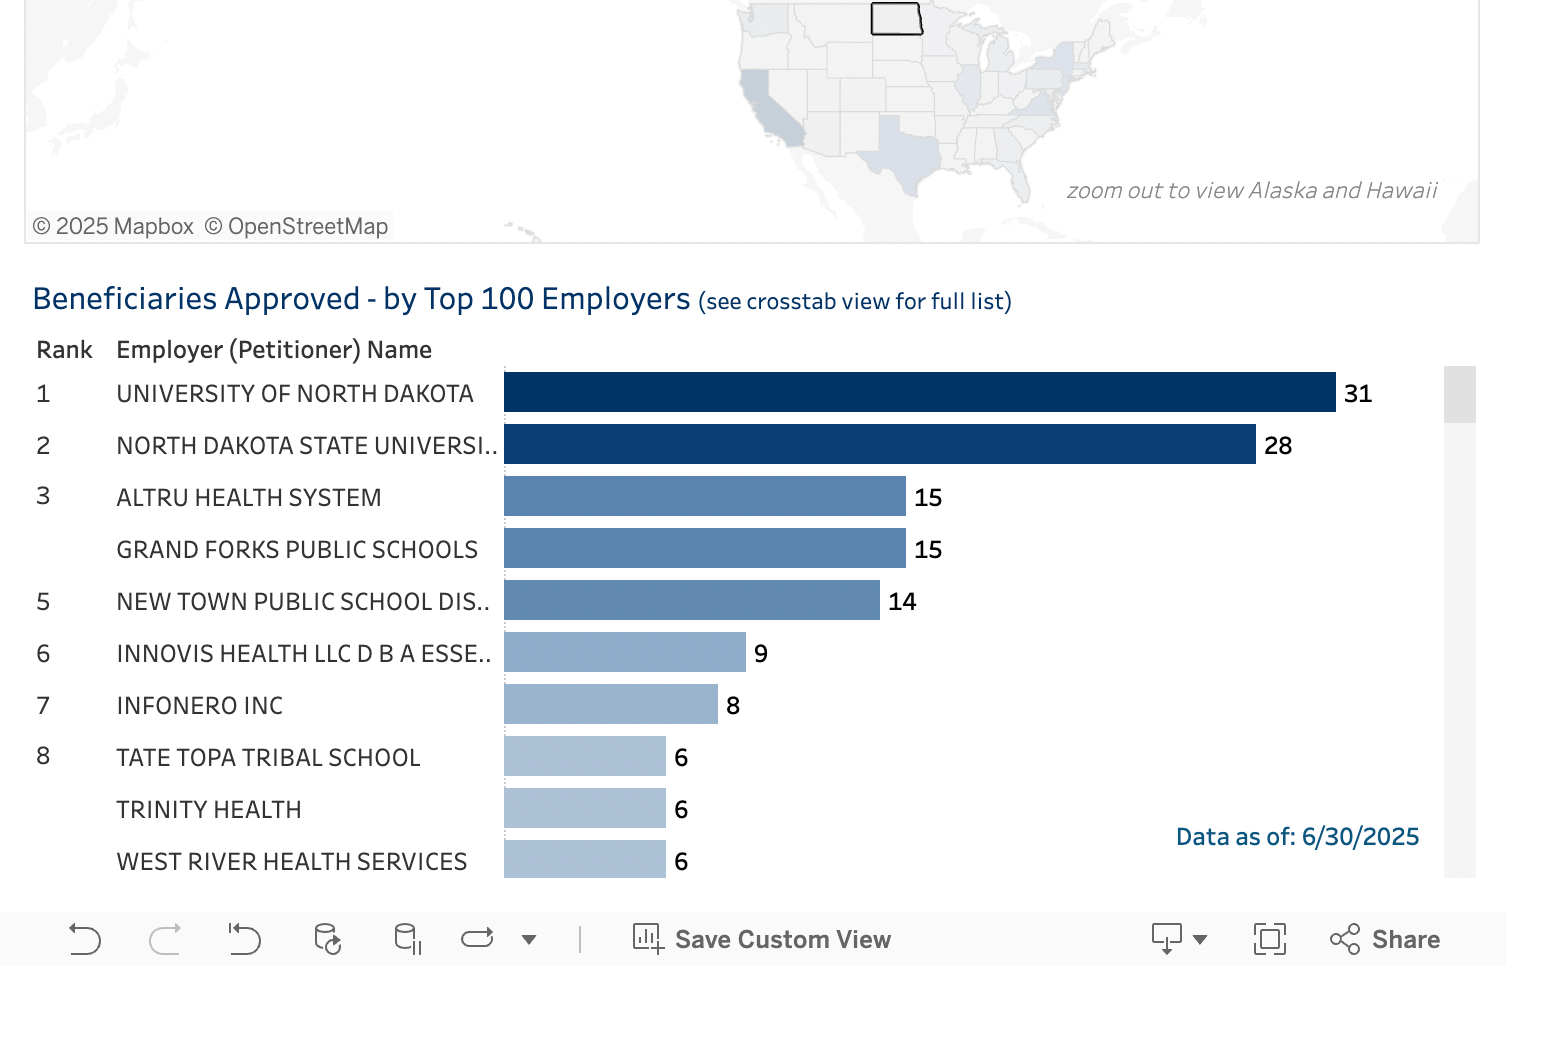Image resolution: width=1564 pixels, height=1038 pixels.
Task: Share the dashboard
Action: 1385,939
